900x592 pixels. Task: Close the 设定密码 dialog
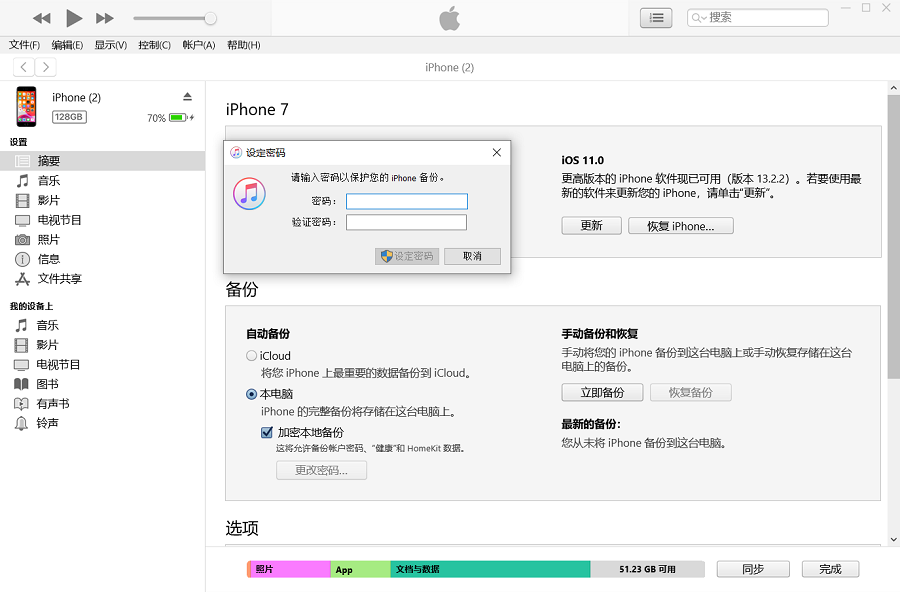[x=496, y=152]
